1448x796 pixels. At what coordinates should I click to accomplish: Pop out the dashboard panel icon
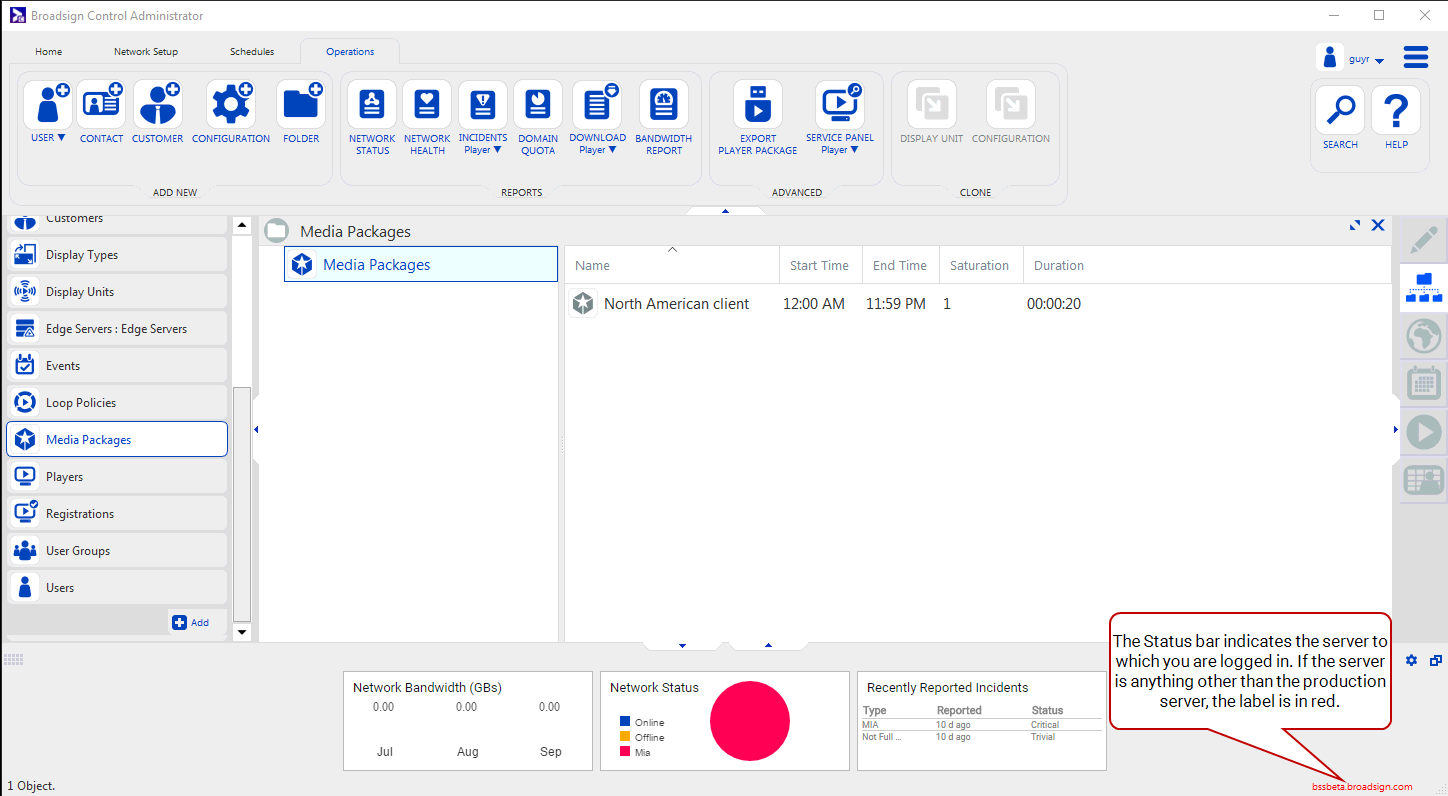pos(1436,661)
